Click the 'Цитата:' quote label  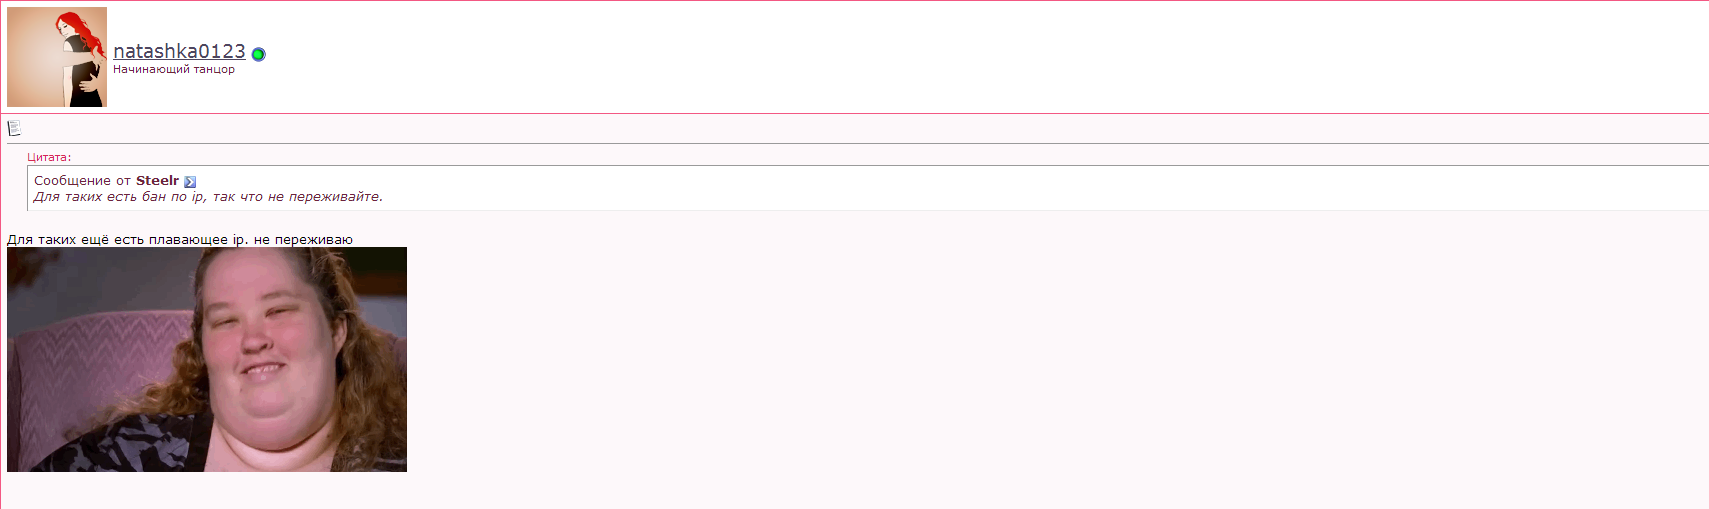point(49,157)
